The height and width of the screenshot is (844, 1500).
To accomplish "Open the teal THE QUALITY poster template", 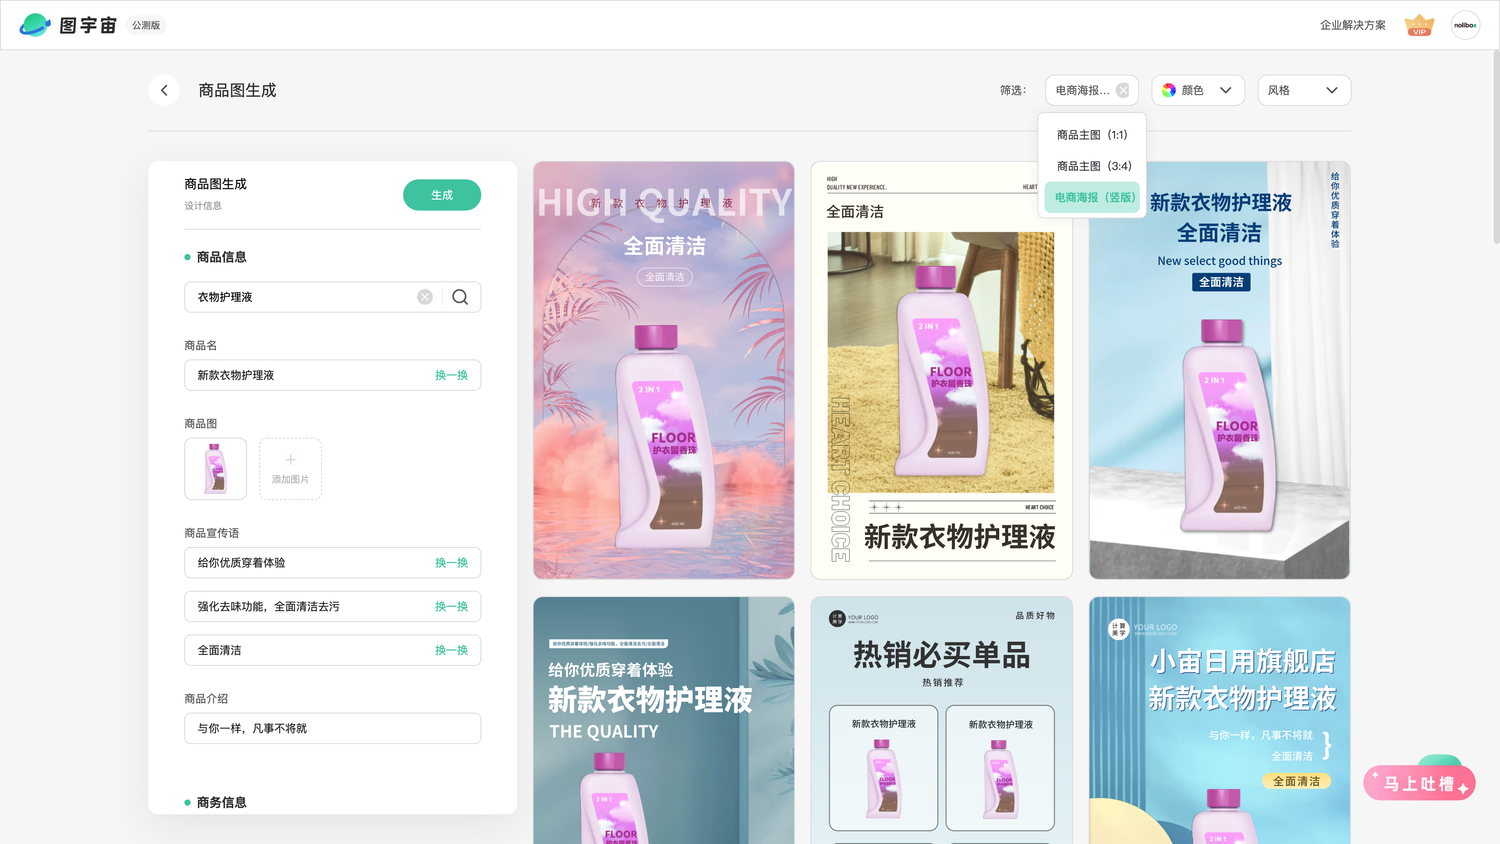I will [664, 720].
